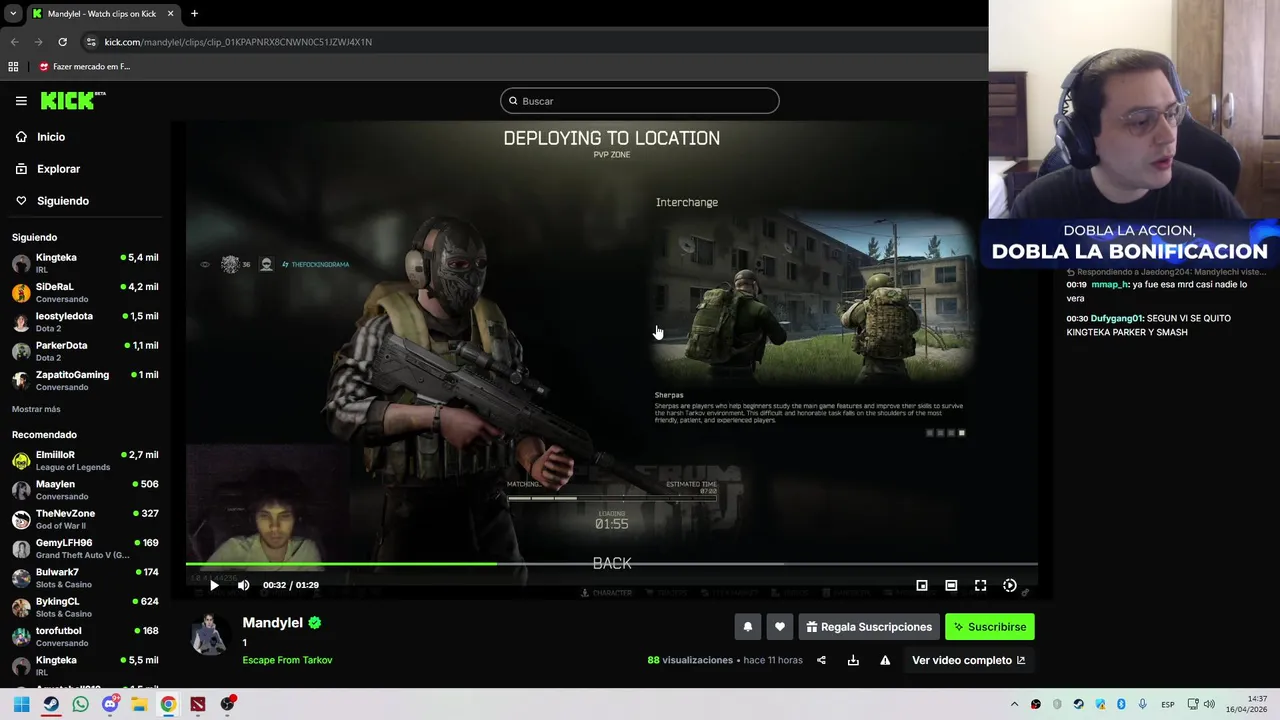1280x720 pixels.
Task: Open Mandylel channel name
Action: point(272,622)
